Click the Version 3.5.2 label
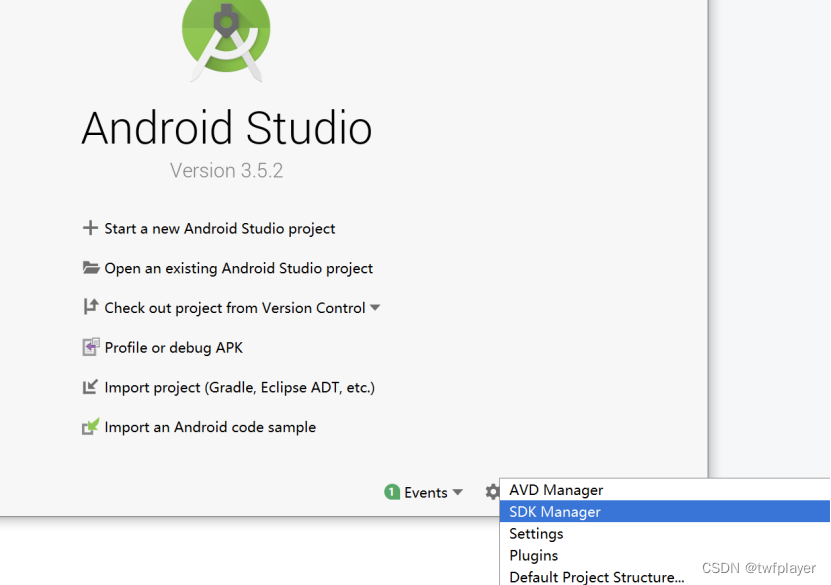The image size is (831, 585). 226,171
